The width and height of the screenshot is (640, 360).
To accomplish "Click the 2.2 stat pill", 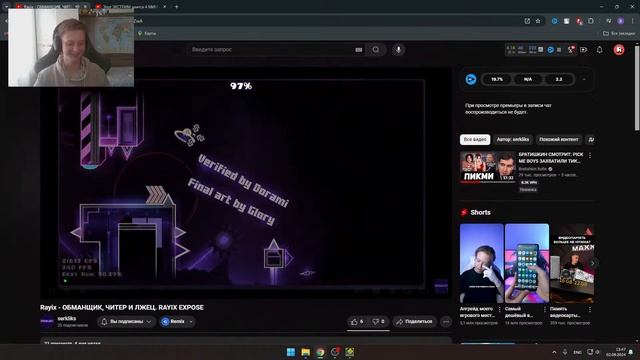I will (x=559, y=80).
